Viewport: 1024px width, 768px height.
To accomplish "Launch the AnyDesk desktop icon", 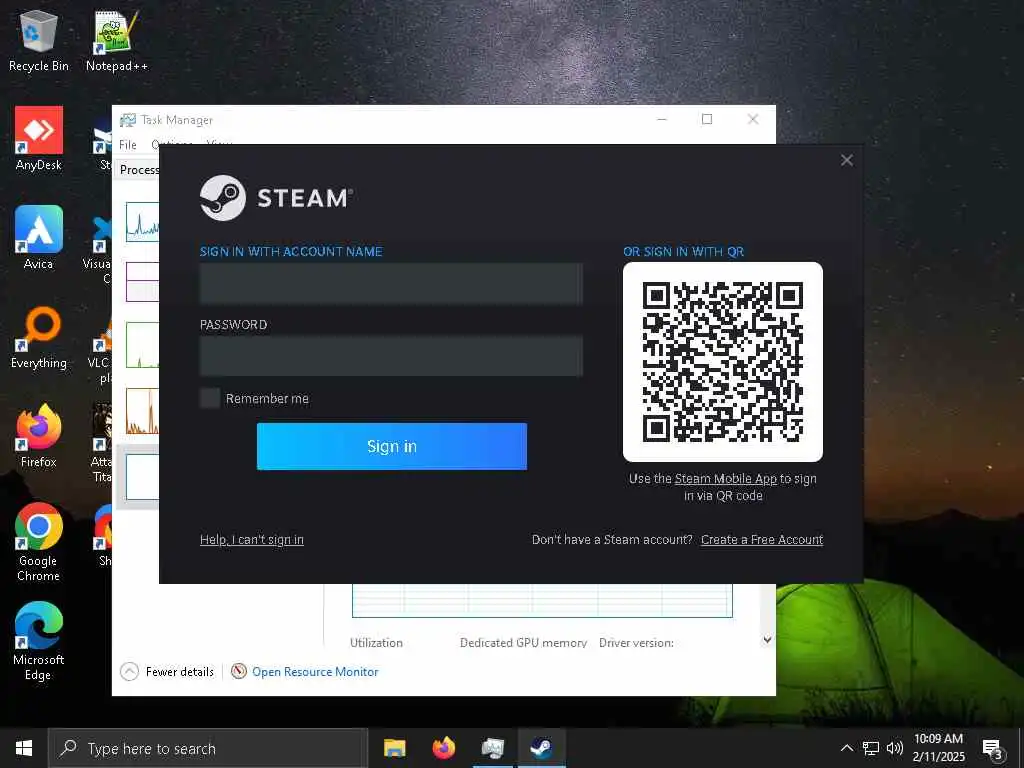I will pyautogui.click(x=39, y=138).
